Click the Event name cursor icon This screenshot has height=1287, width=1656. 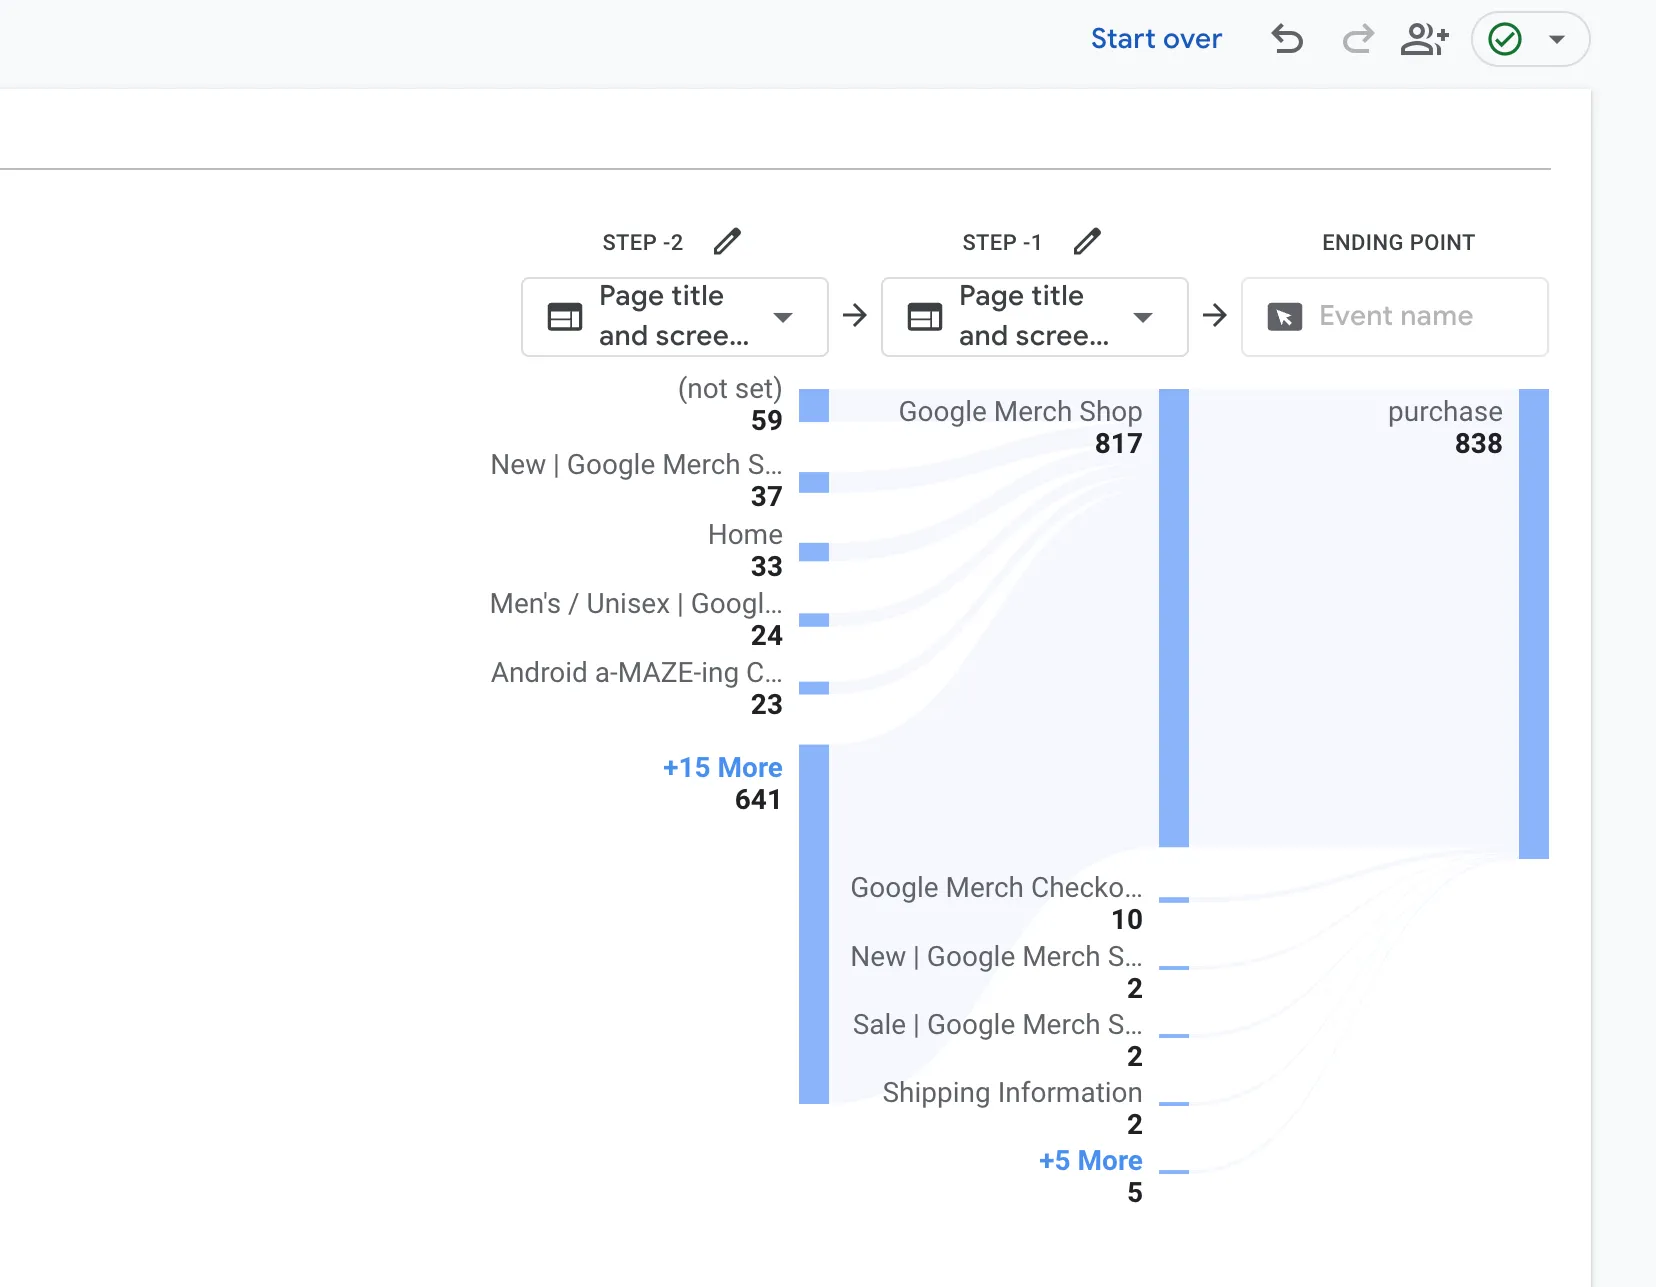tap(1285, 317)
